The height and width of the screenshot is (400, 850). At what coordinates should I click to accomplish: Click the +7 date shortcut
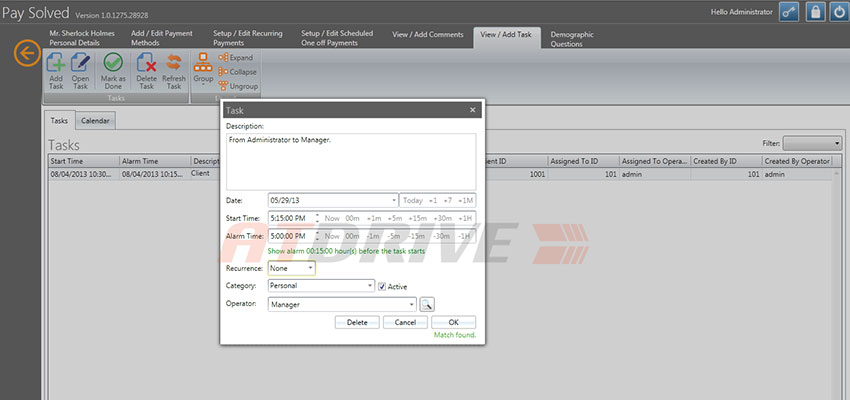[x=448, y=201]
